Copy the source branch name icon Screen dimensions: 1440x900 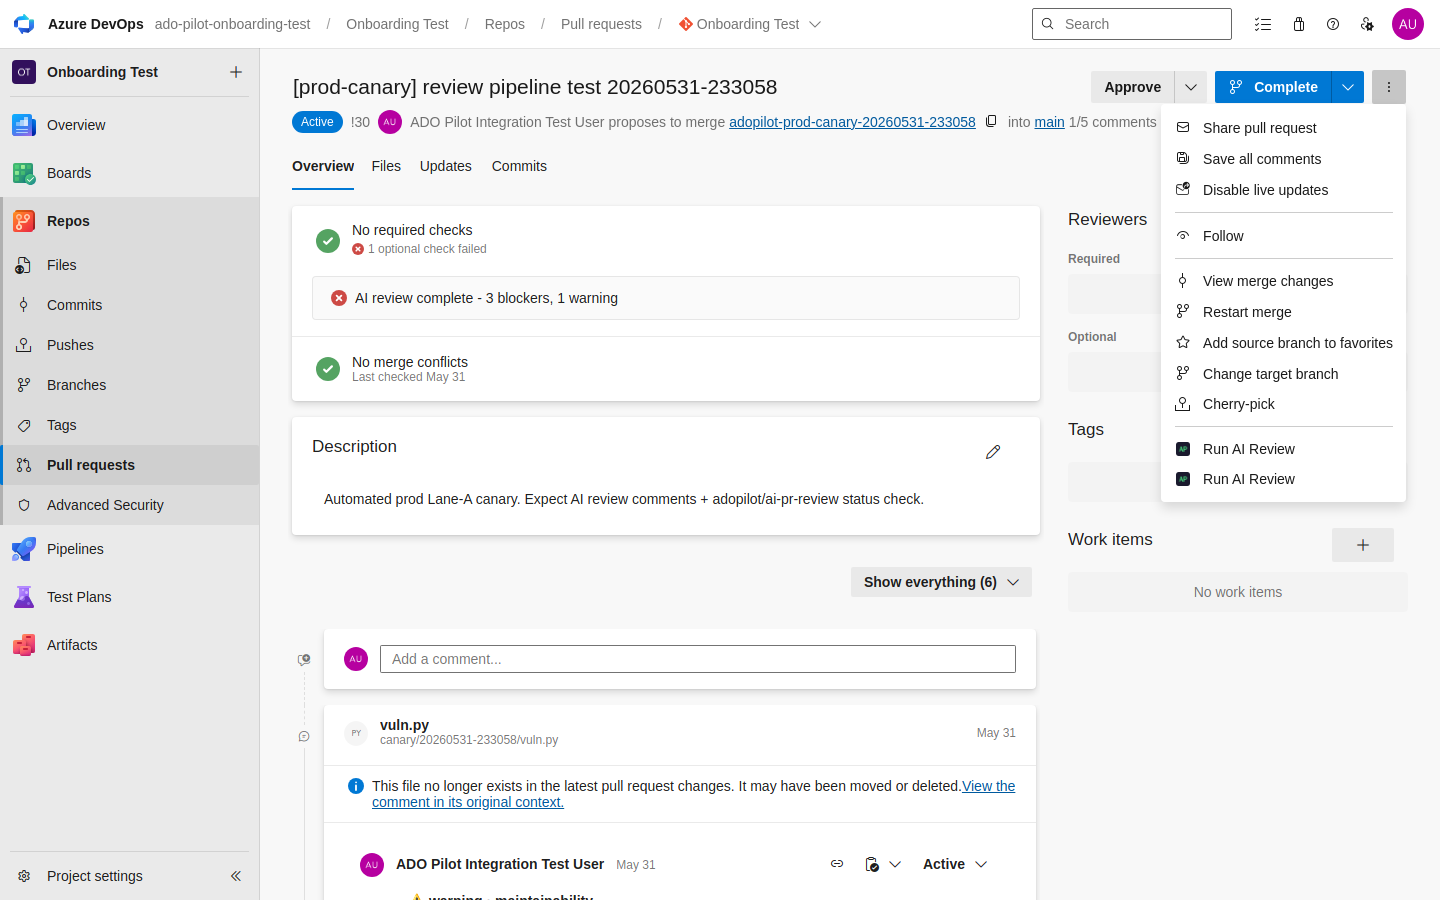click(x=991, y=121)
